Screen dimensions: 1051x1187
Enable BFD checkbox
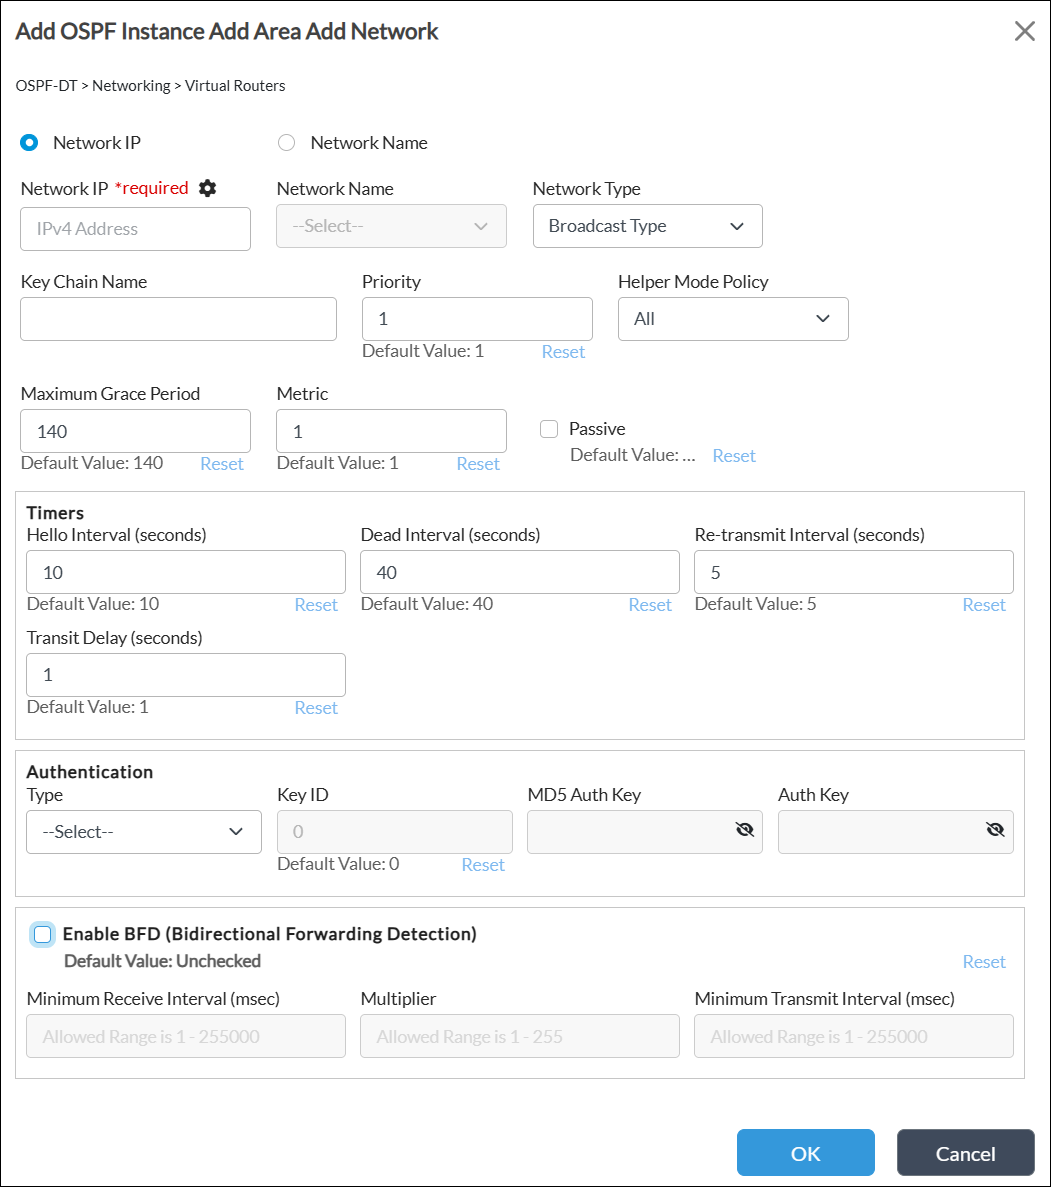(x=42, y=935)
